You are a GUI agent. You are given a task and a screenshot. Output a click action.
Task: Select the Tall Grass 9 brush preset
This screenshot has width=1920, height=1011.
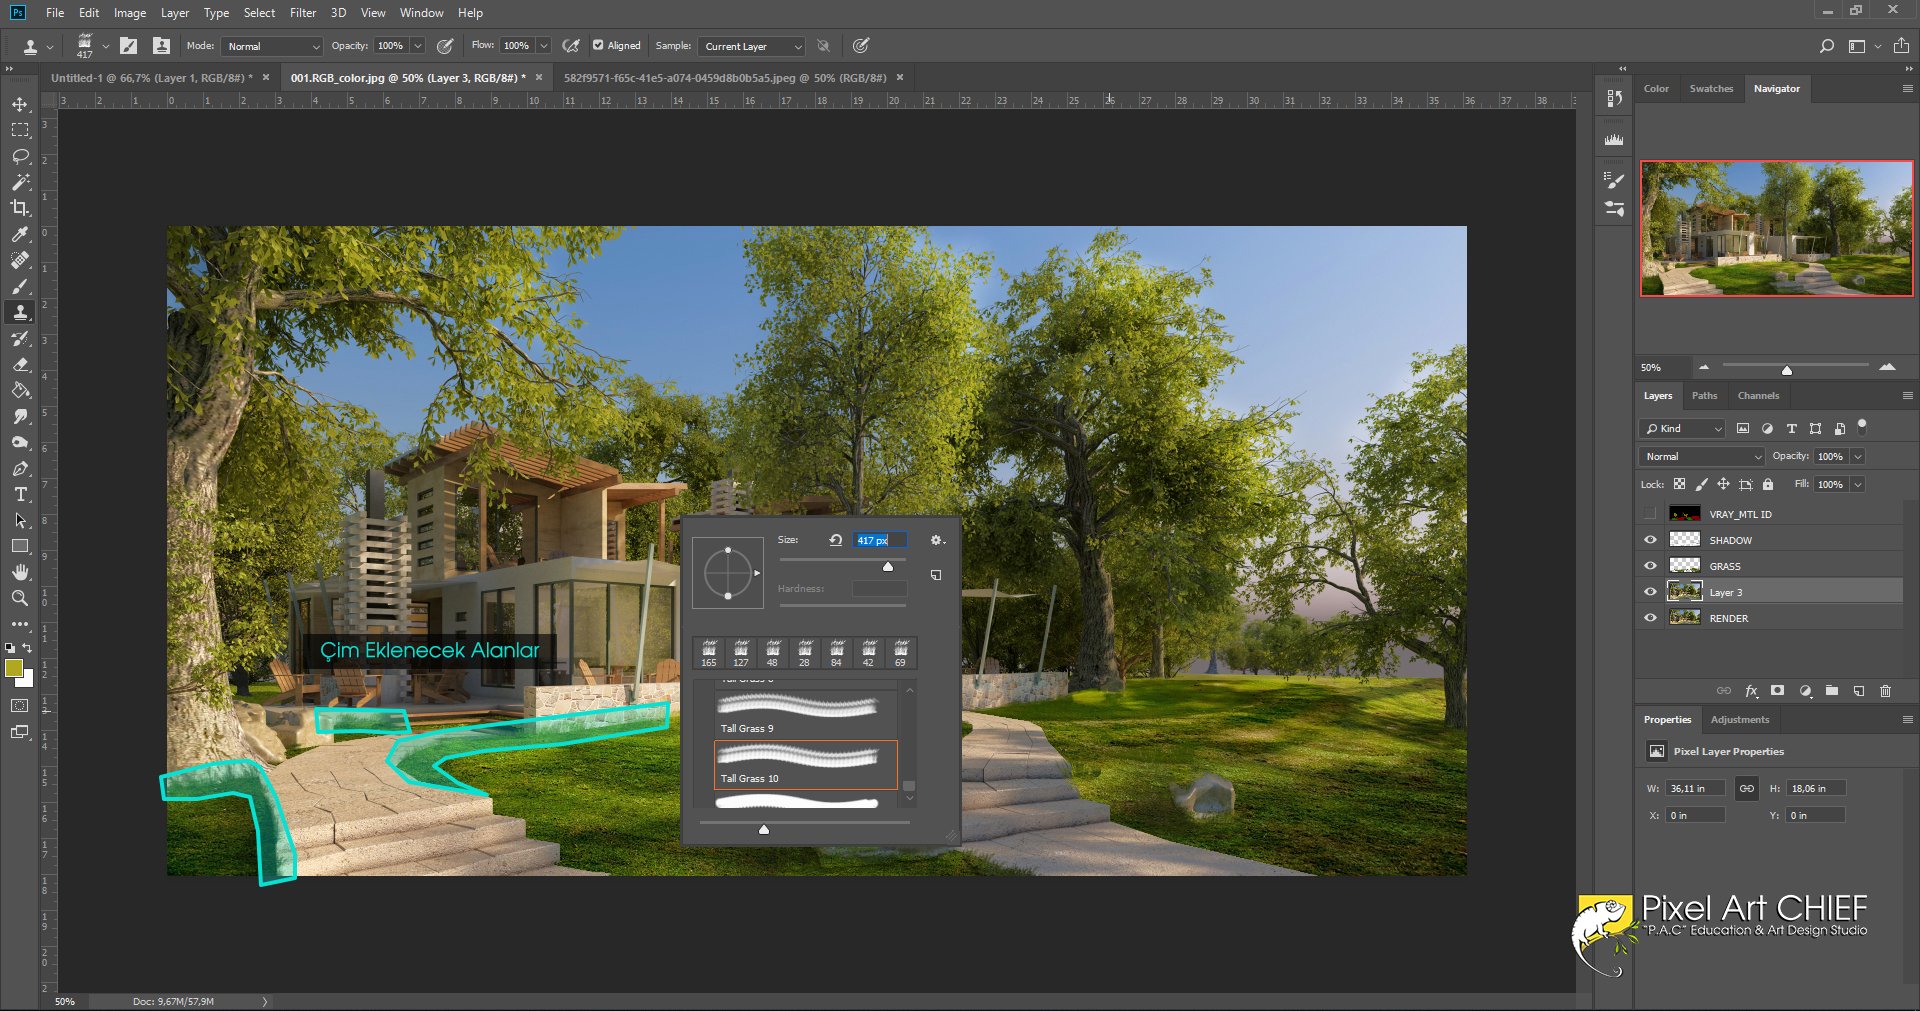[x=806, y=714]
